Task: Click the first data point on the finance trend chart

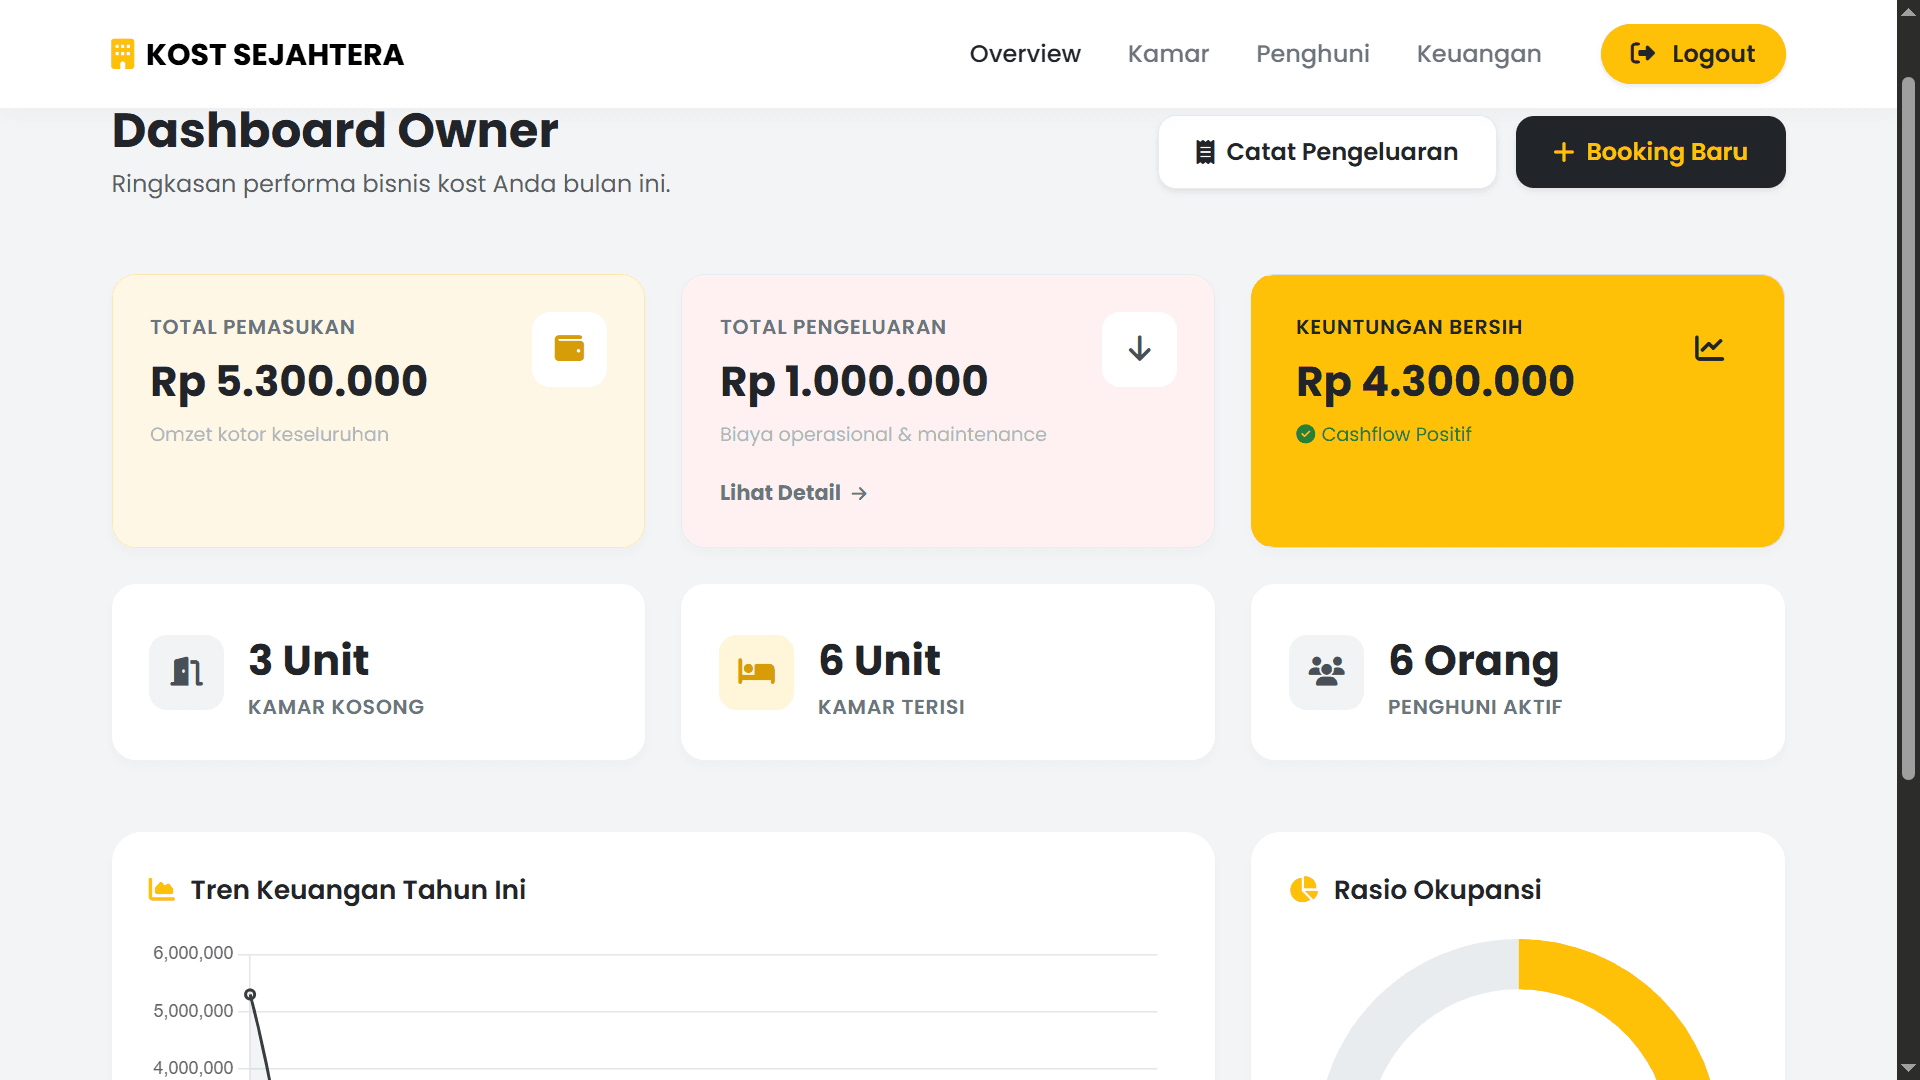Action: click(249, 993)
